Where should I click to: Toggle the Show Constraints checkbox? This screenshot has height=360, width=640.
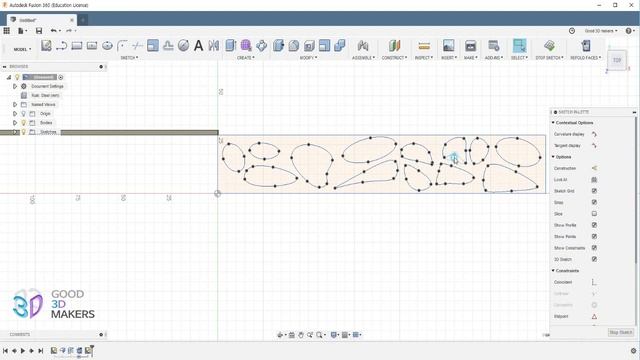tap(594, 248)
